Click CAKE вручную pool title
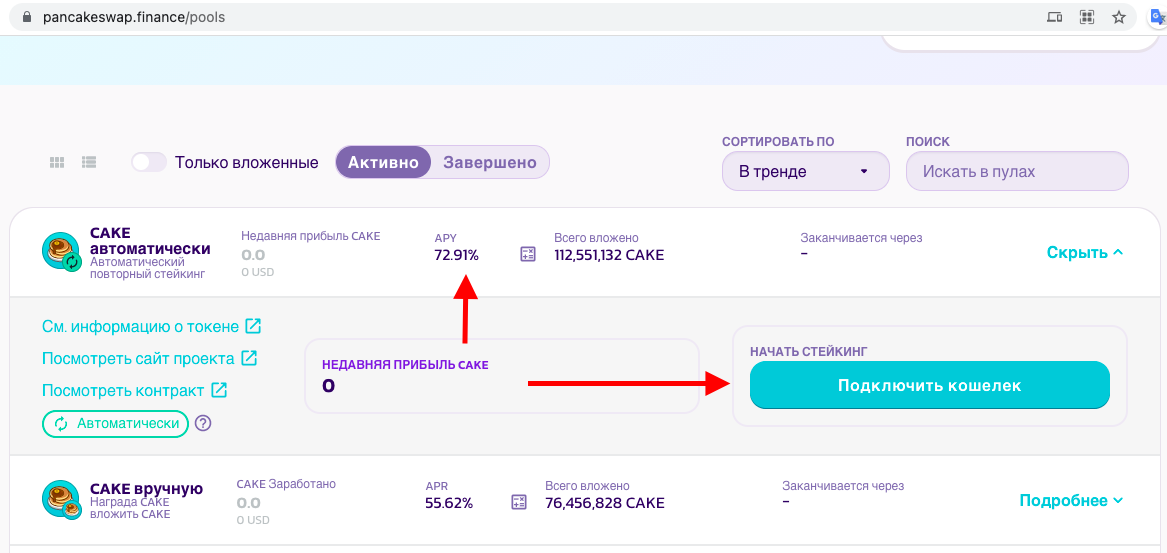 [x=146, y=489]
